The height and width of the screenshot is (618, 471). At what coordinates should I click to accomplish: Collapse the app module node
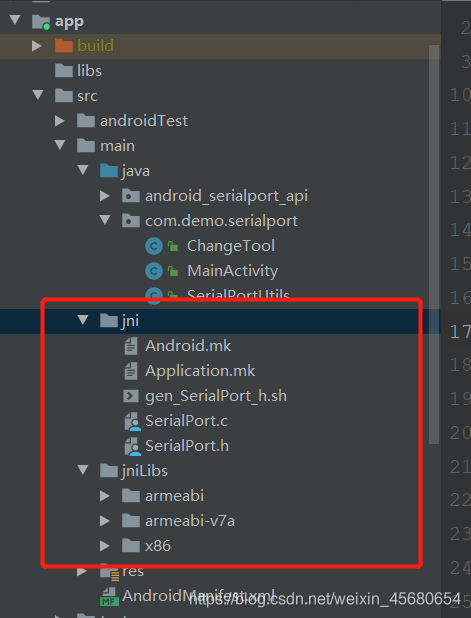point(15,20)
